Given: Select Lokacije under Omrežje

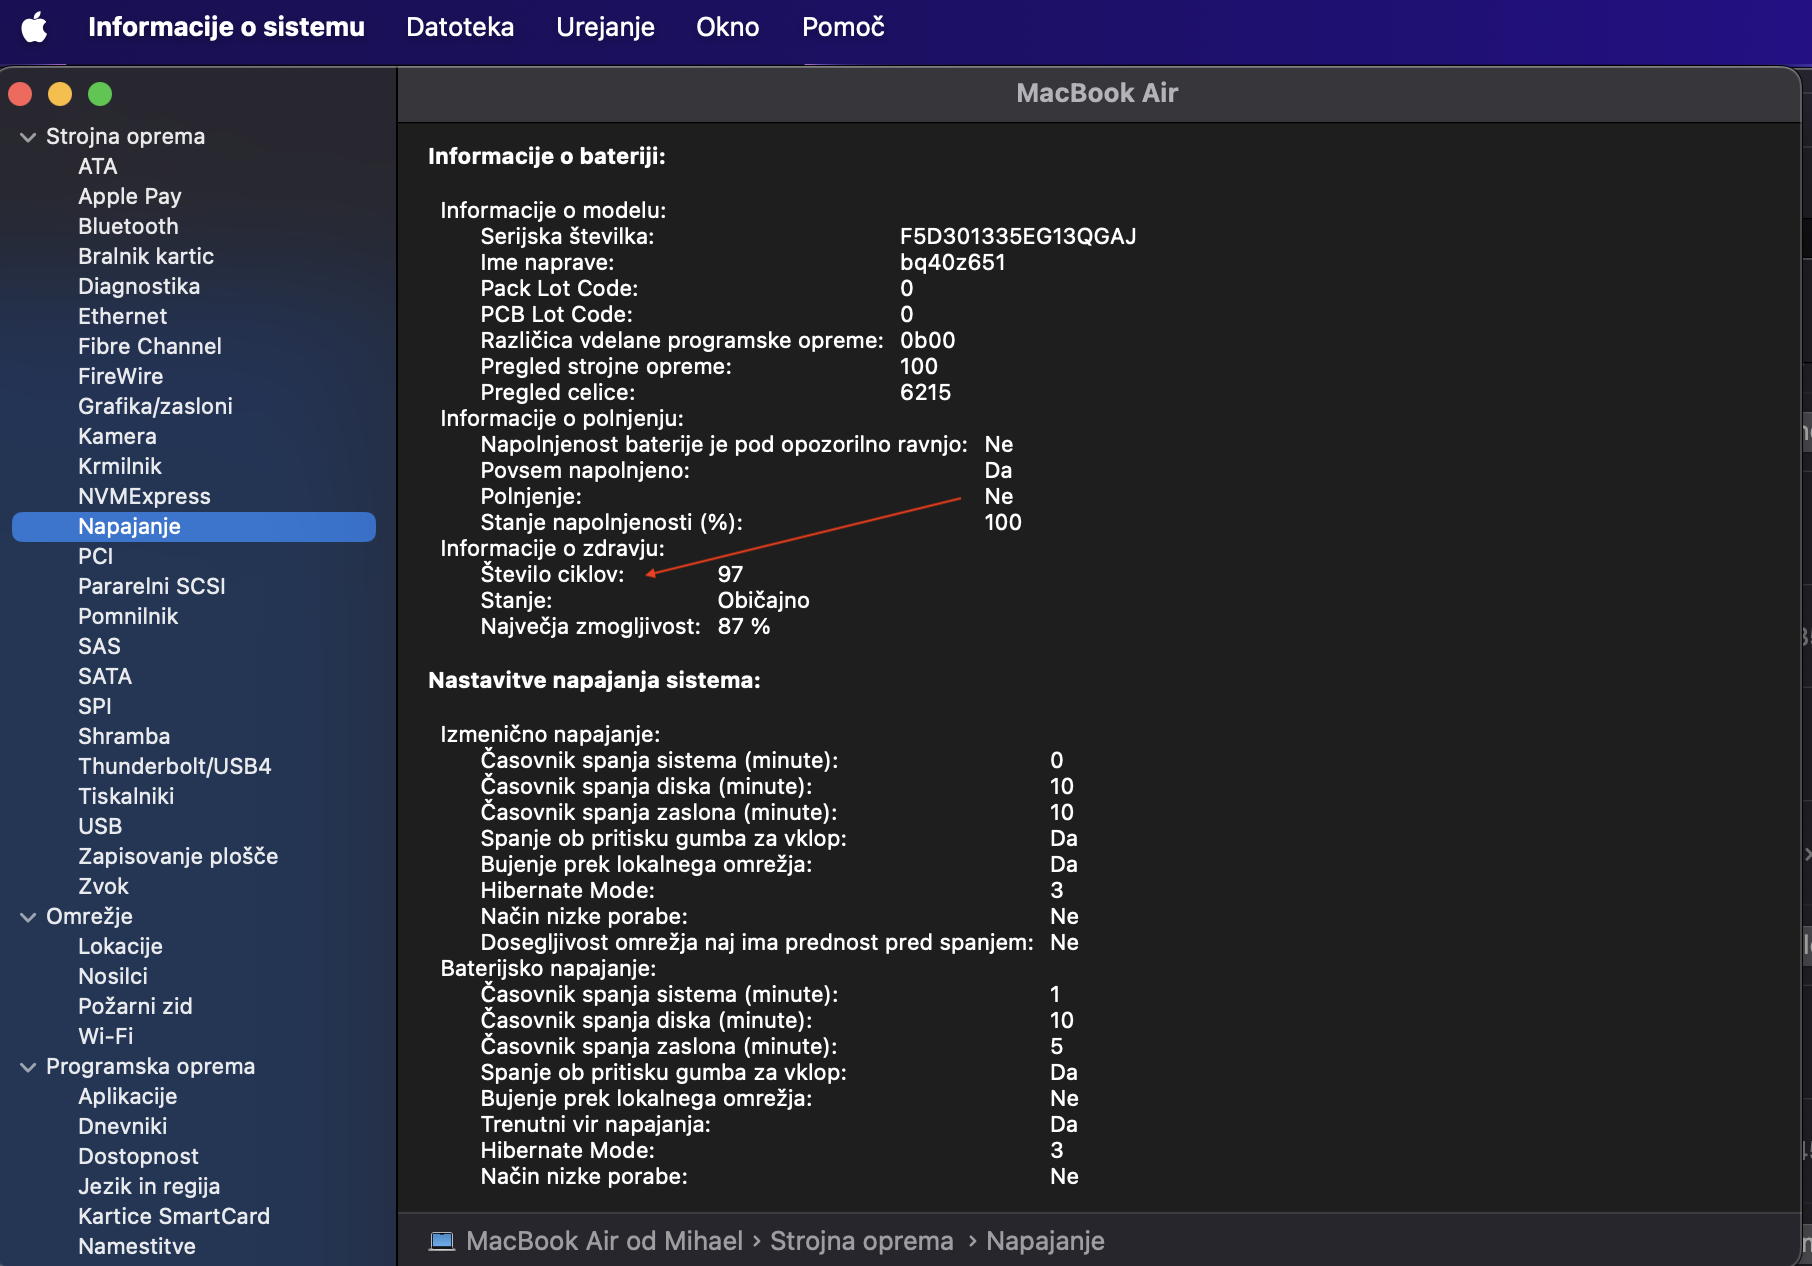Looking at the screenshot, I should pyautogui.click(x=120, y=946).
